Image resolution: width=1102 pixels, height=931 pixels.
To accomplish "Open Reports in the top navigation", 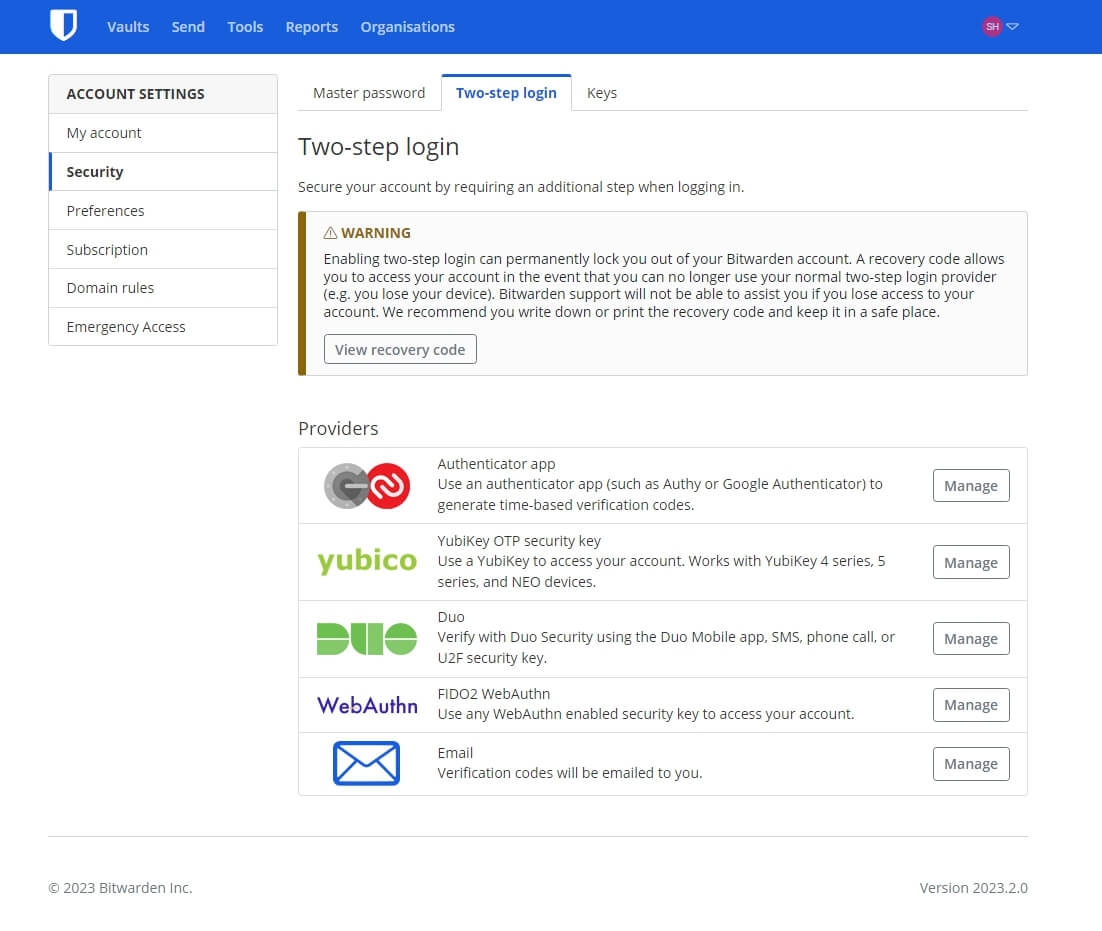I will tap(311, 27).
